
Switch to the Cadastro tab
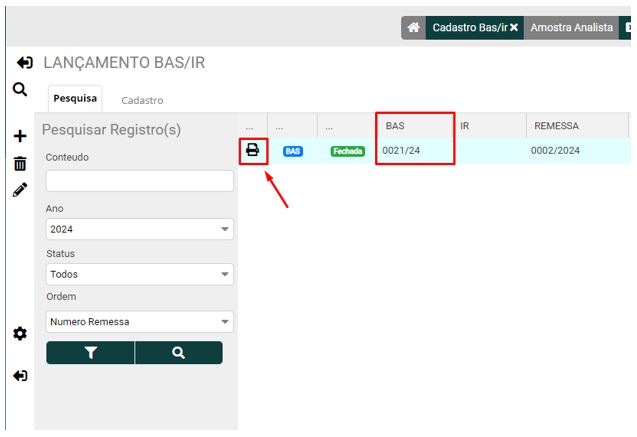pos(142,100)
